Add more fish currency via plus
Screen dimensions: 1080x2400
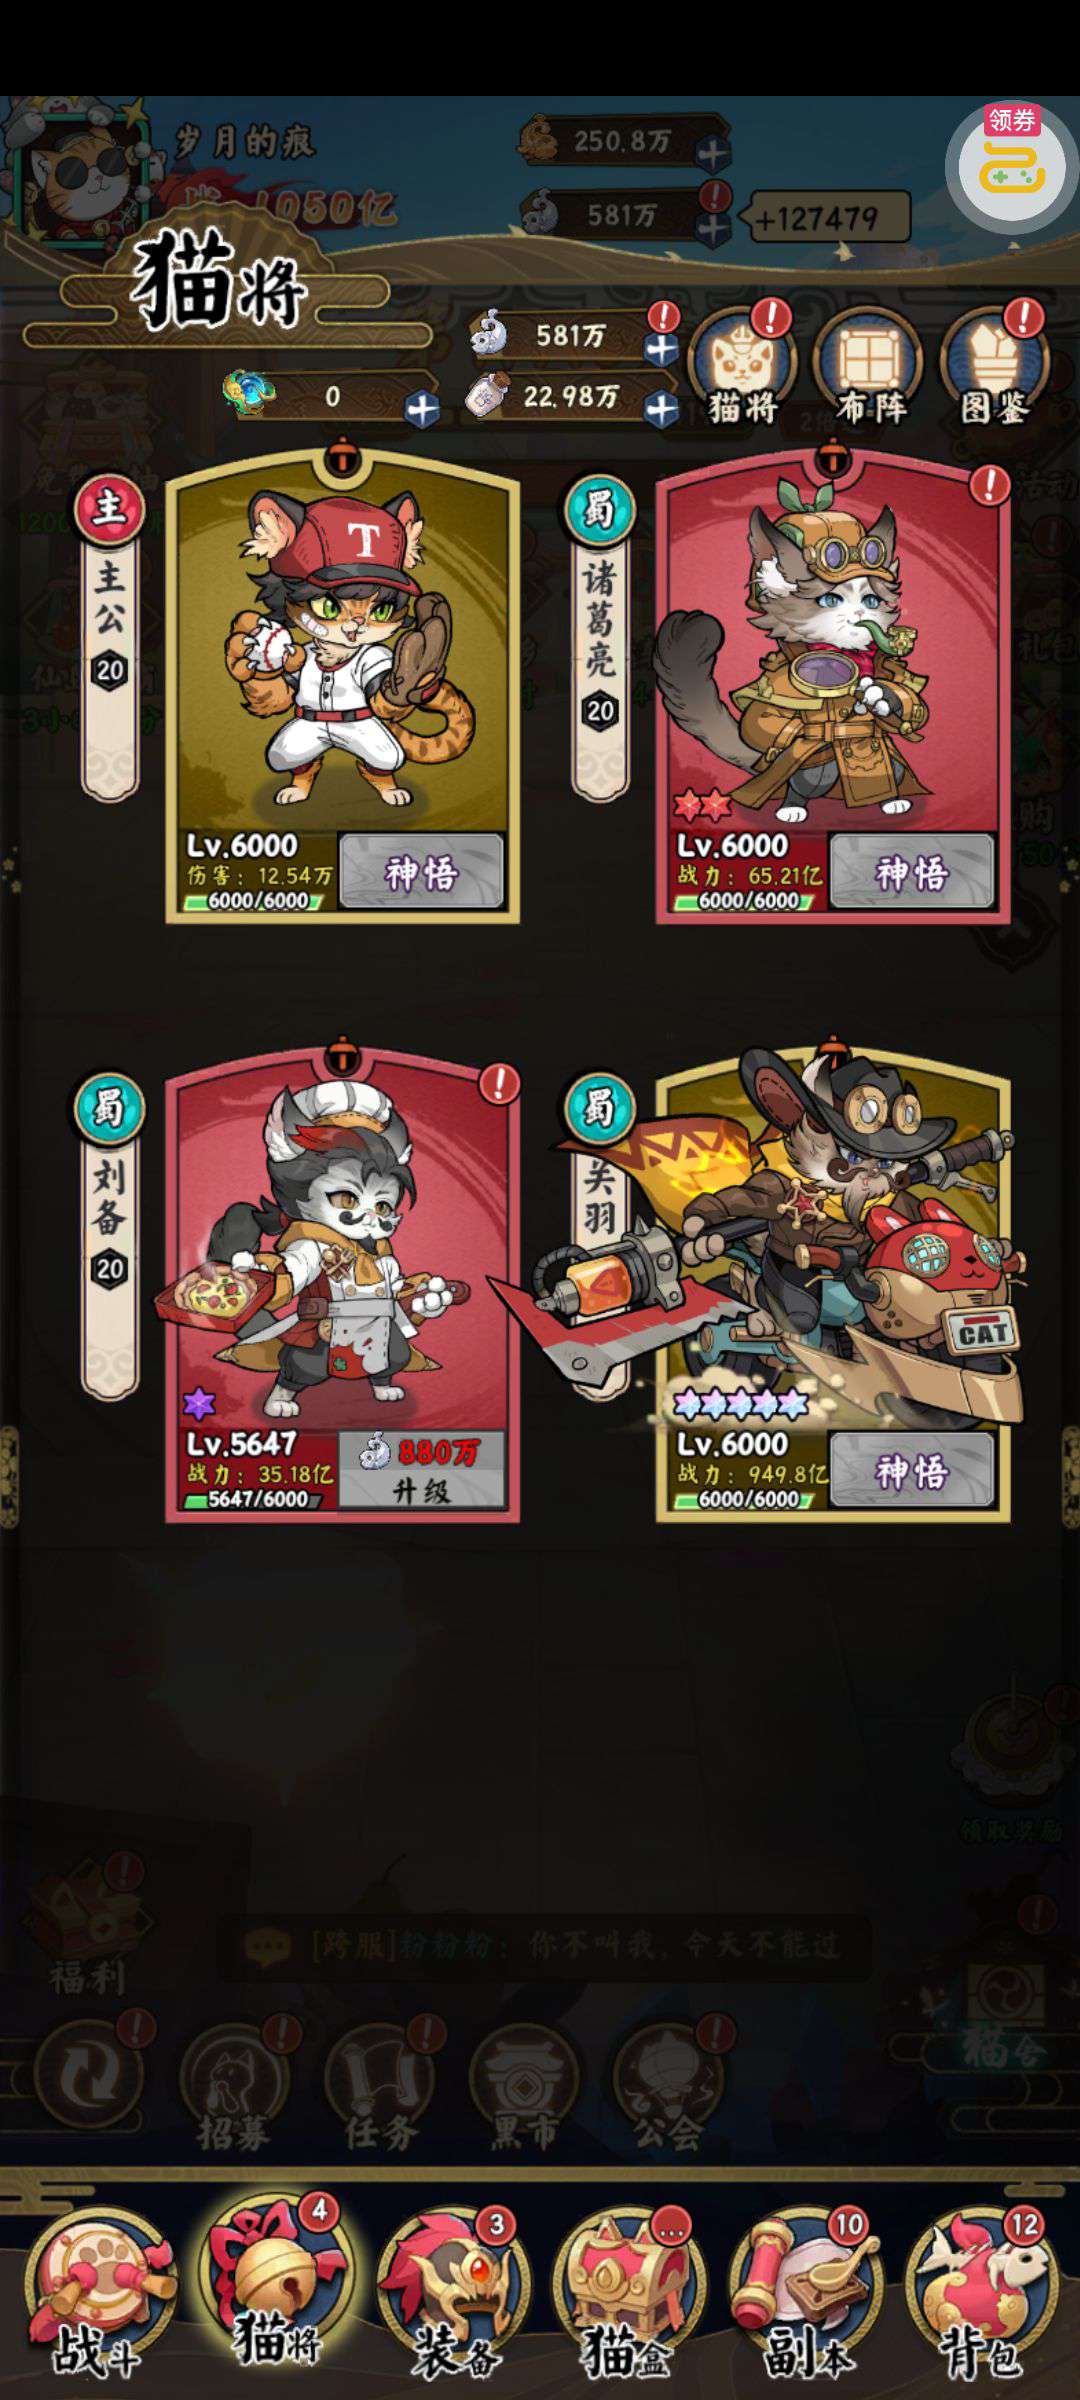[661, 349]
